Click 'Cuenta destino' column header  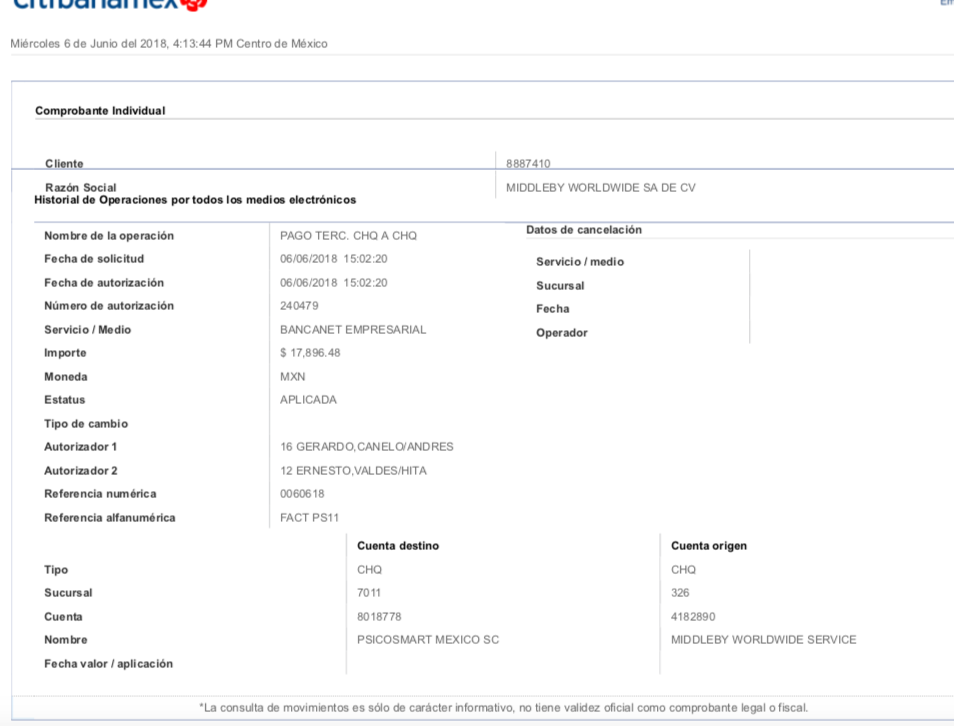(x=398, y=546)
